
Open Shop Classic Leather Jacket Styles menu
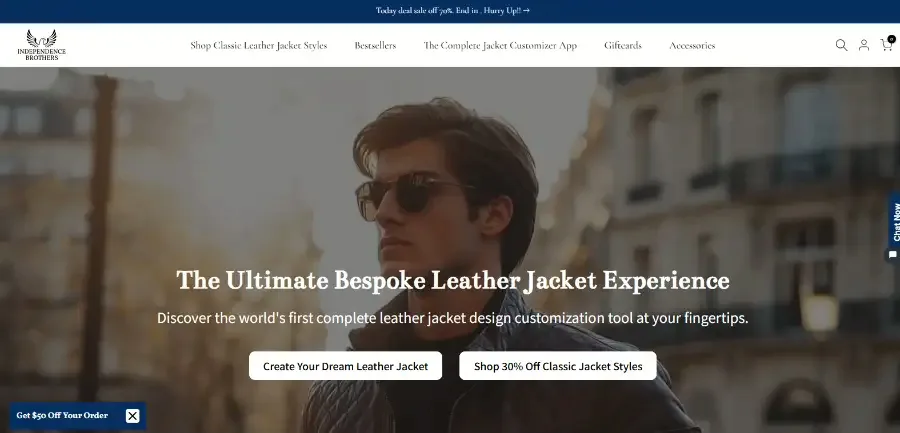tap(259, 45)
